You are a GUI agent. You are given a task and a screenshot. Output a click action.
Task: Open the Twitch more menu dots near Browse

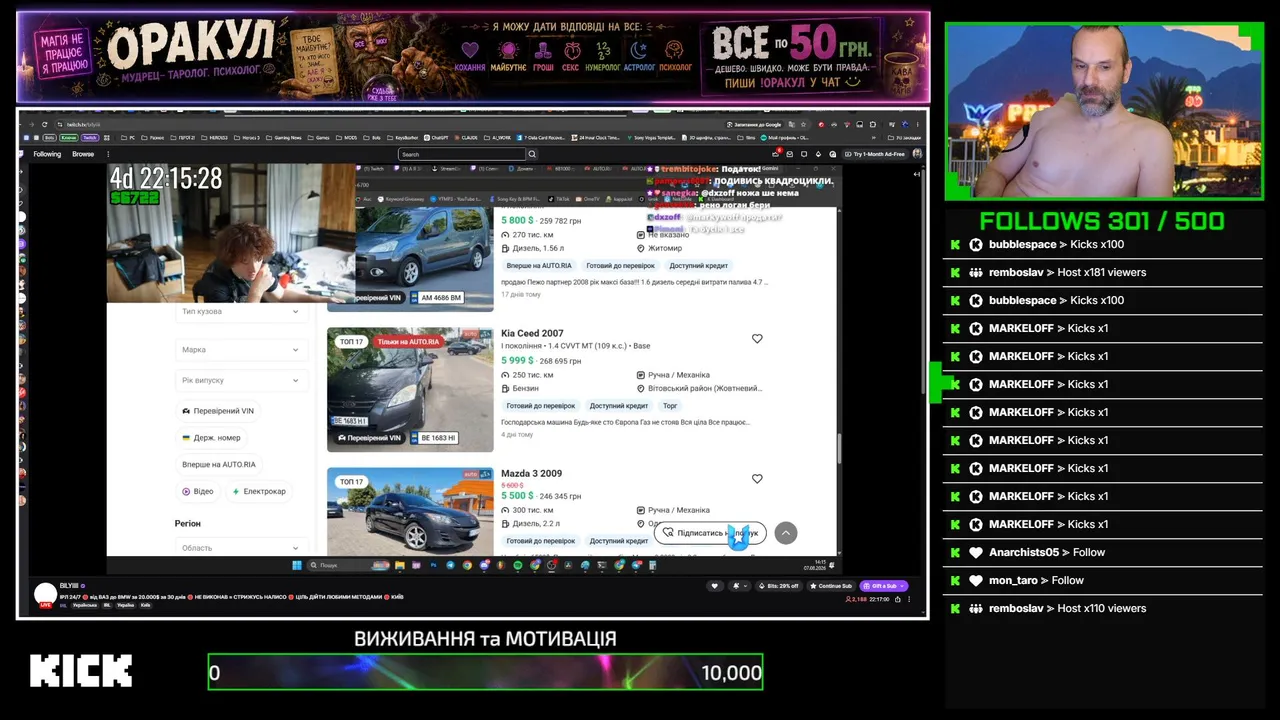click(109, 154)
